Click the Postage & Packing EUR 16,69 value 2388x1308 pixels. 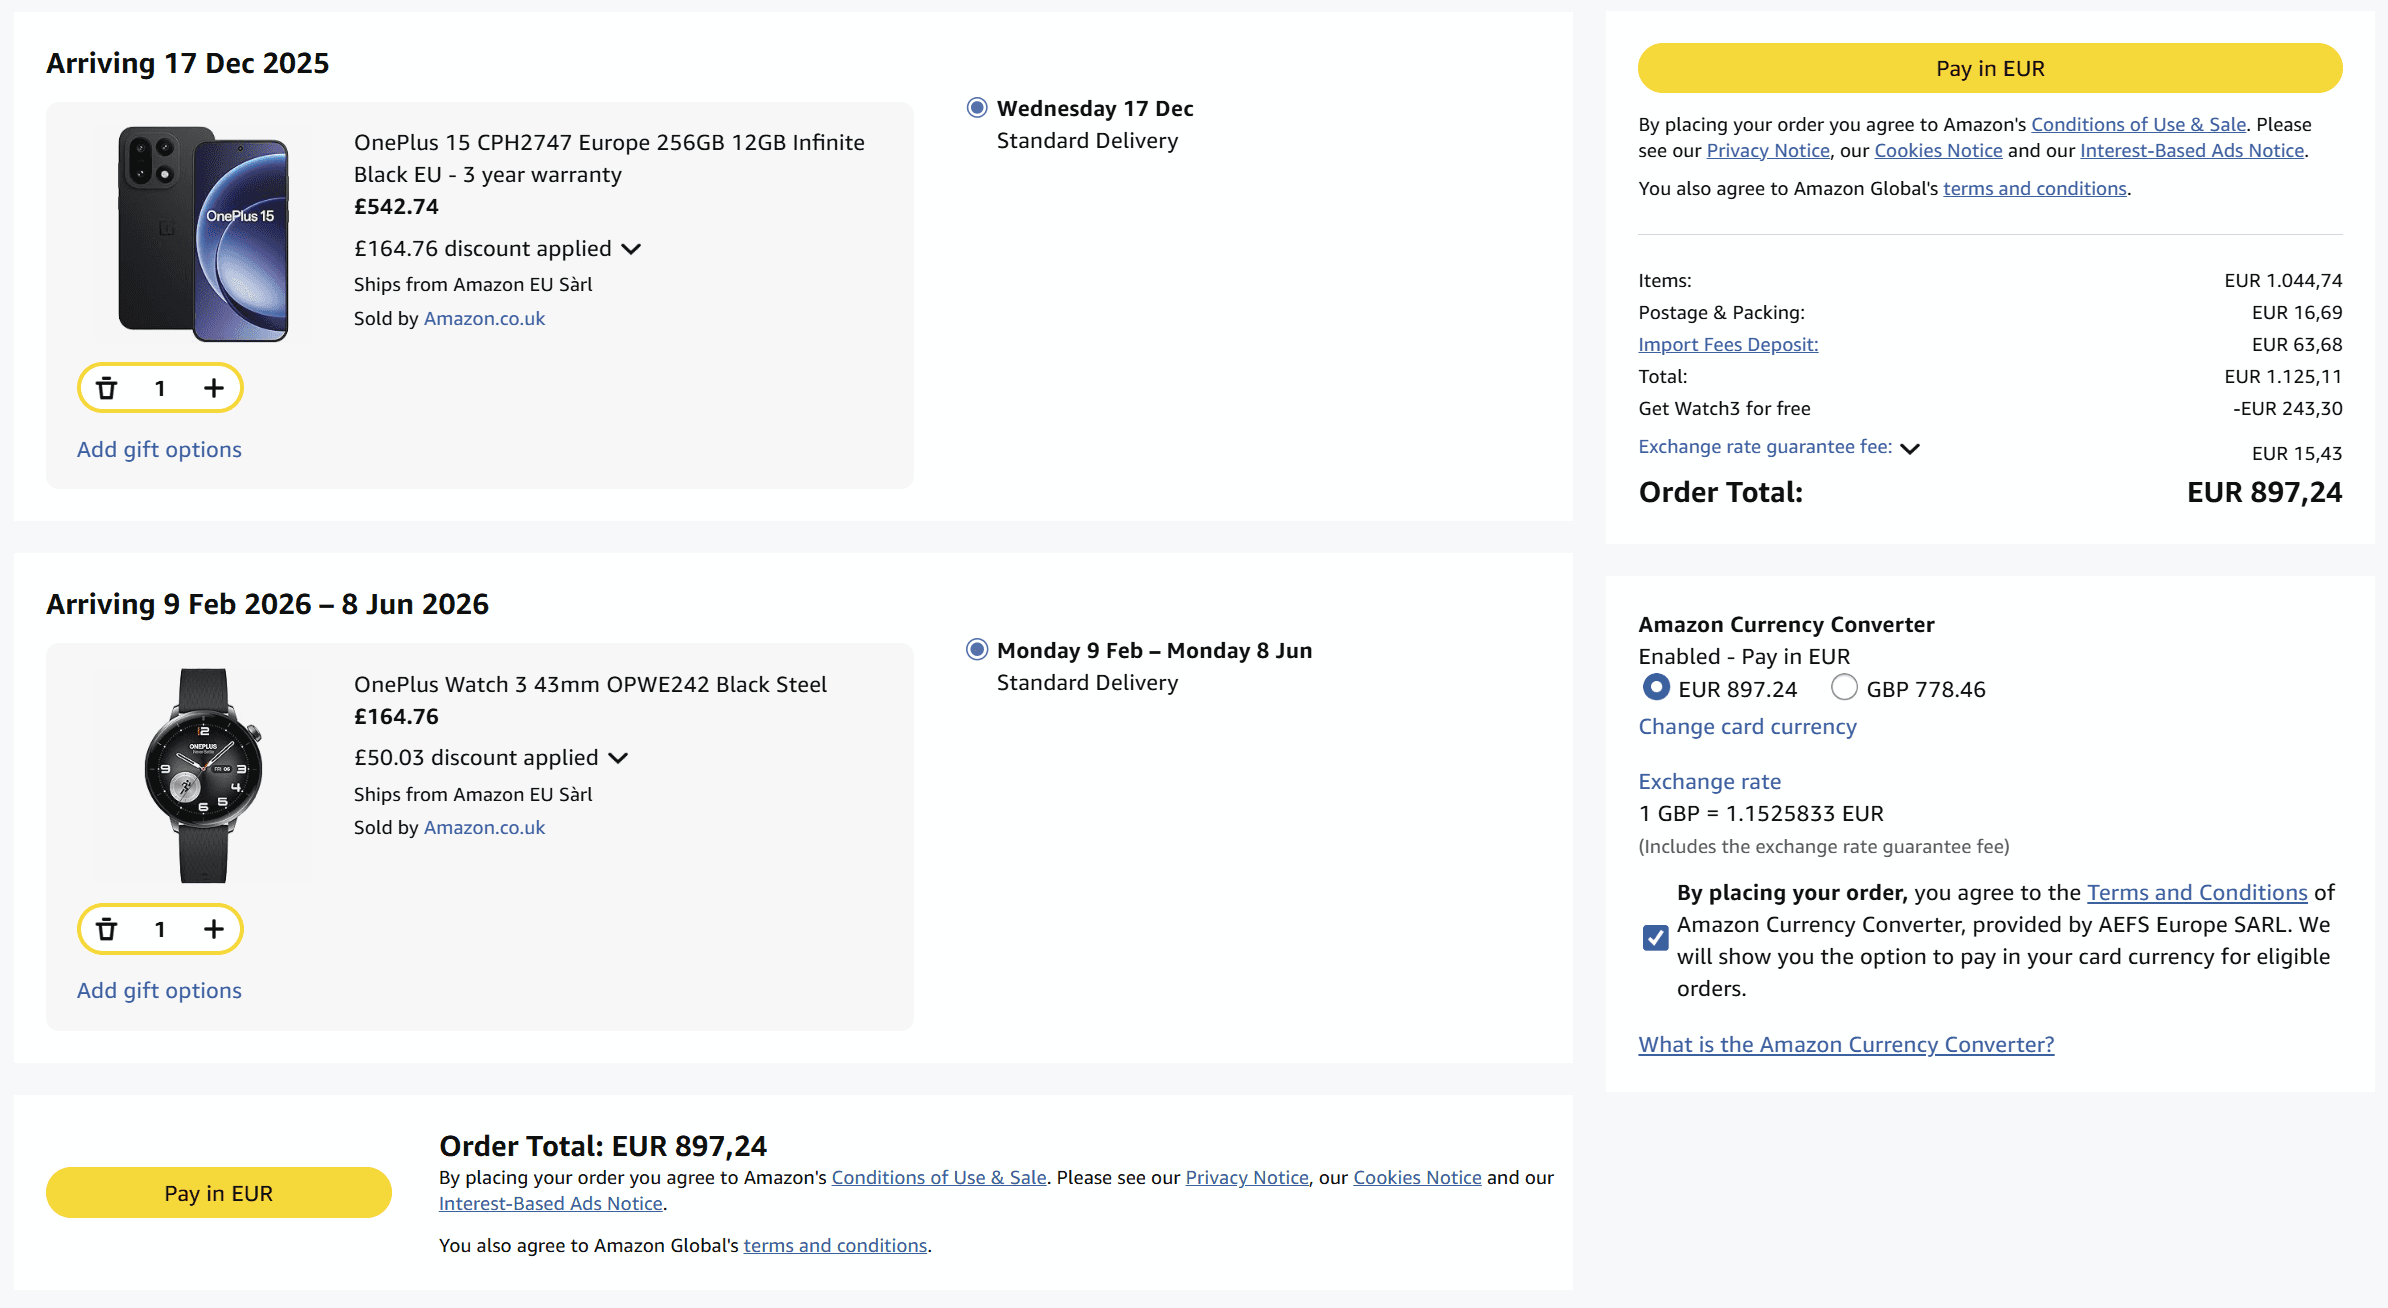[x=2297, y=313]
